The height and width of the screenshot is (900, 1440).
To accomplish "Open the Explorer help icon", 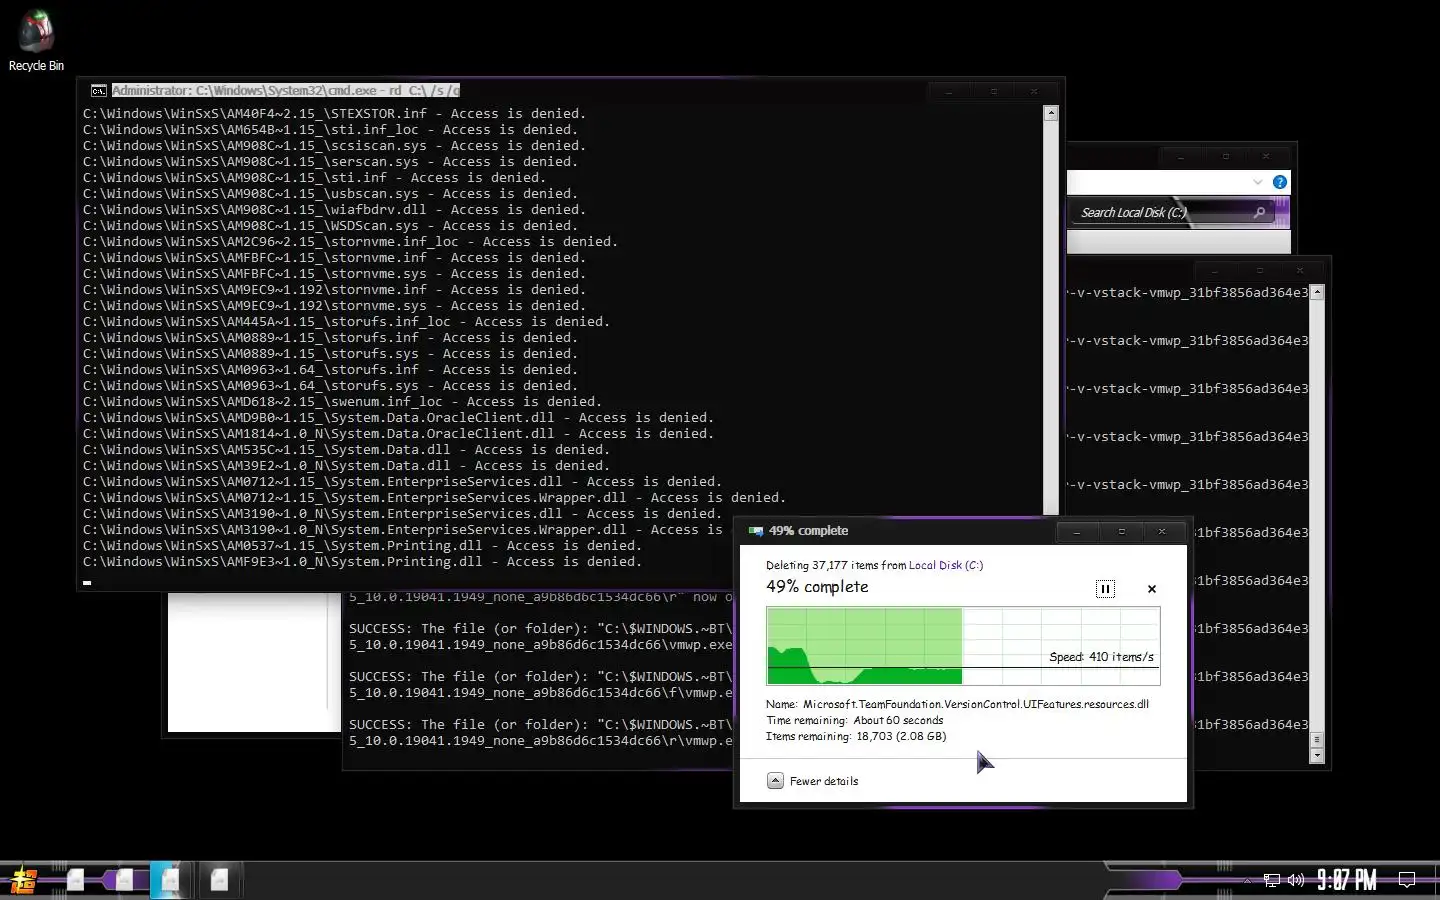I will 1280,182.
